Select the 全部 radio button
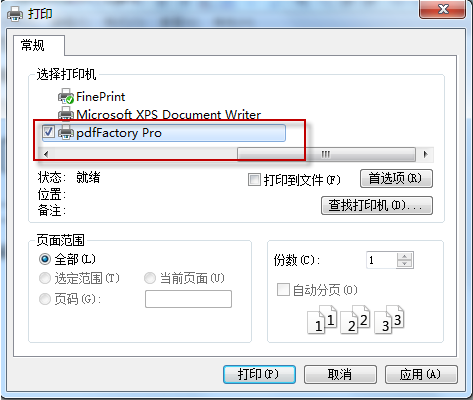This screenshot has width=473, height=400. click(45, 259)
